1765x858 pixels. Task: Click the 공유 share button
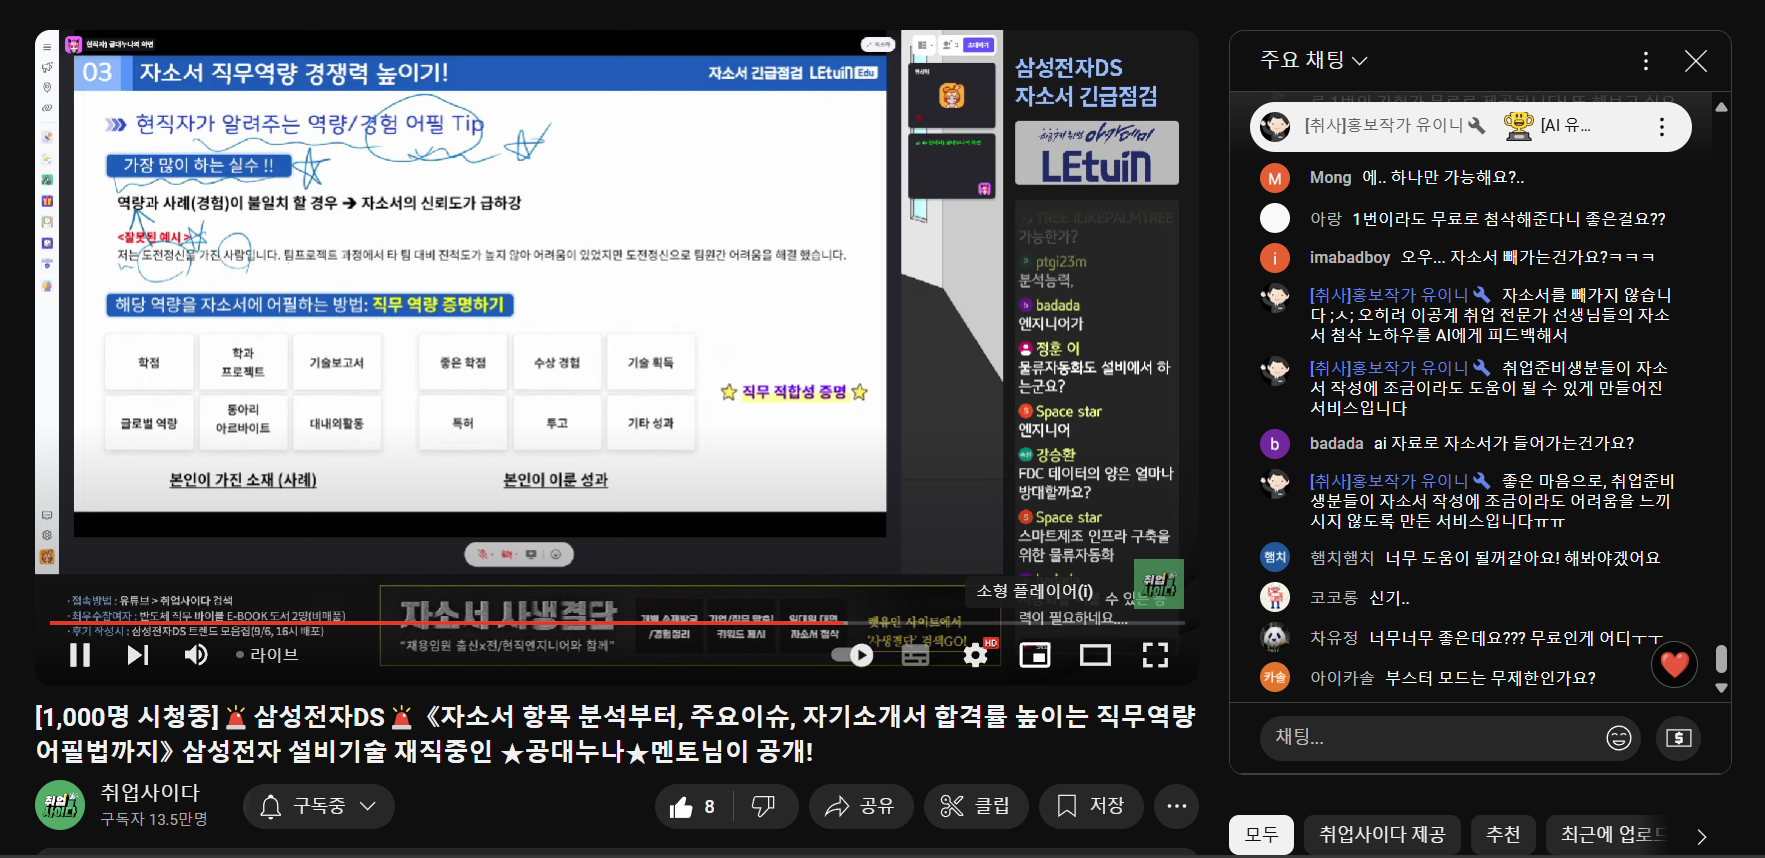tap(860, 806)
